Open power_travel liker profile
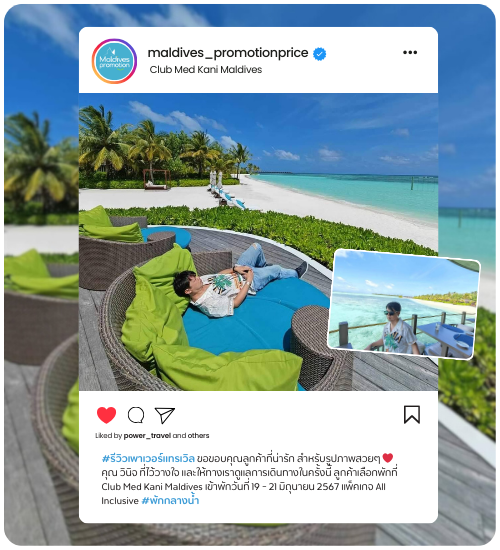The width and height of the screenshot is (500, 550). coord(147,435)
